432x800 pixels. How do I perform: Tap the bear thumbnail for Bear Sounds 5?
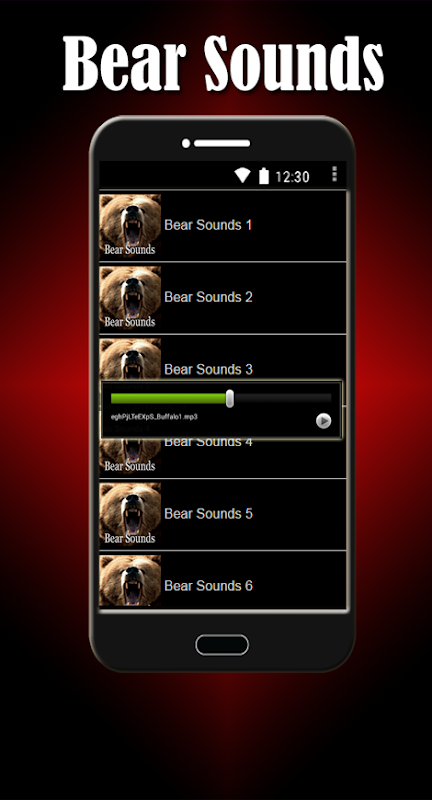pyautogui.click(x=130, y=514)
